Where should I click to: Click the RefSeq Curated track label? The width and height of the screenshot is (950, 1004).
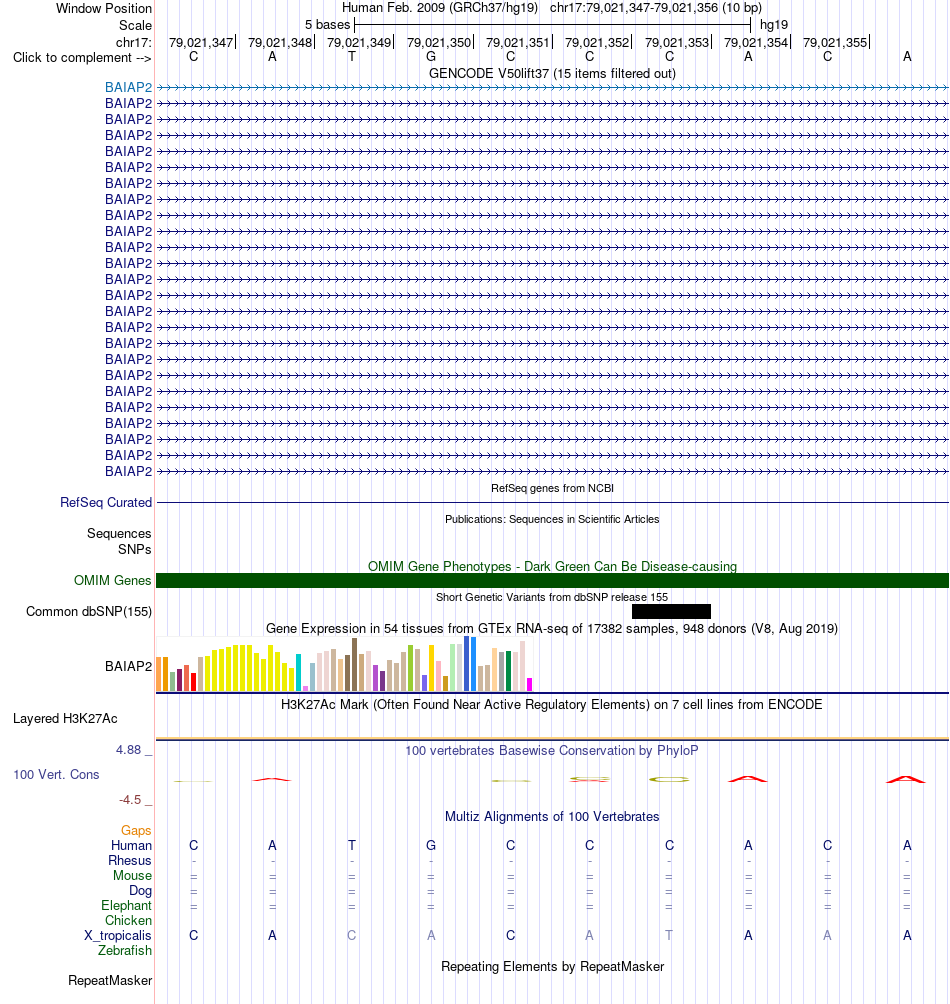tap(106, 503)
